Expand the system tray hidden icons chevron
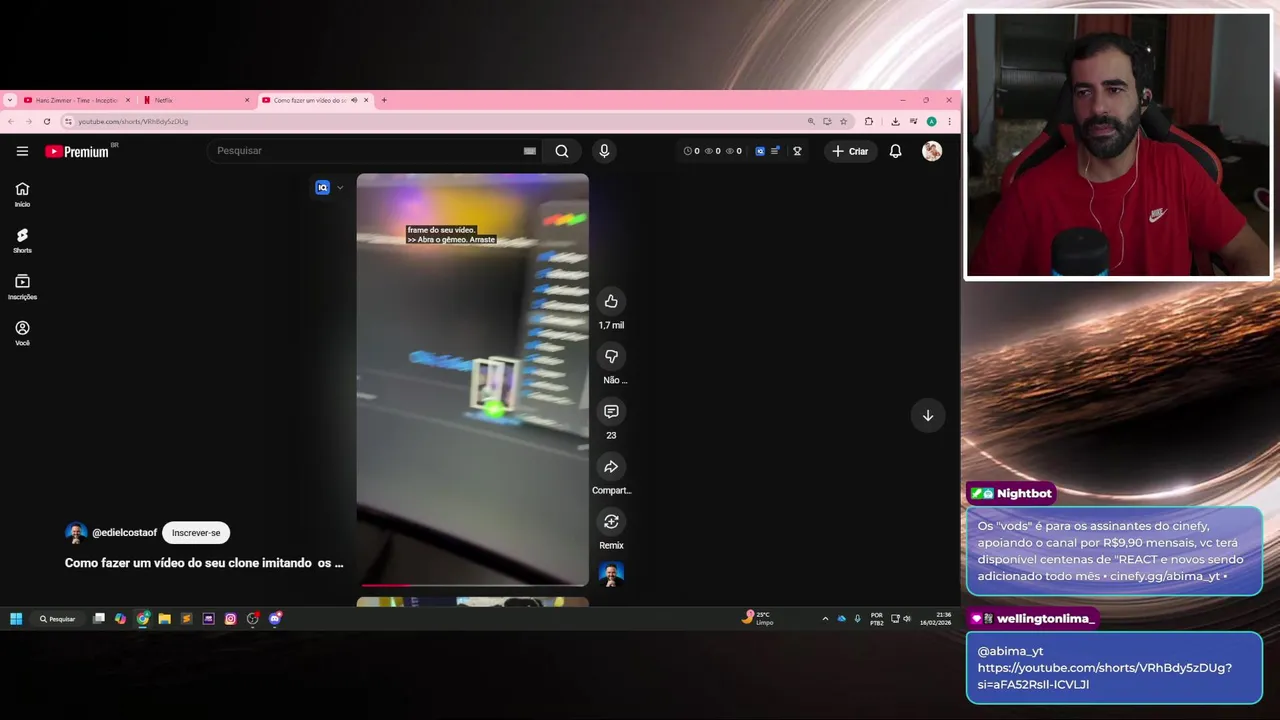The width and height of the screenshot is (1280, 720). pos(825,619)
